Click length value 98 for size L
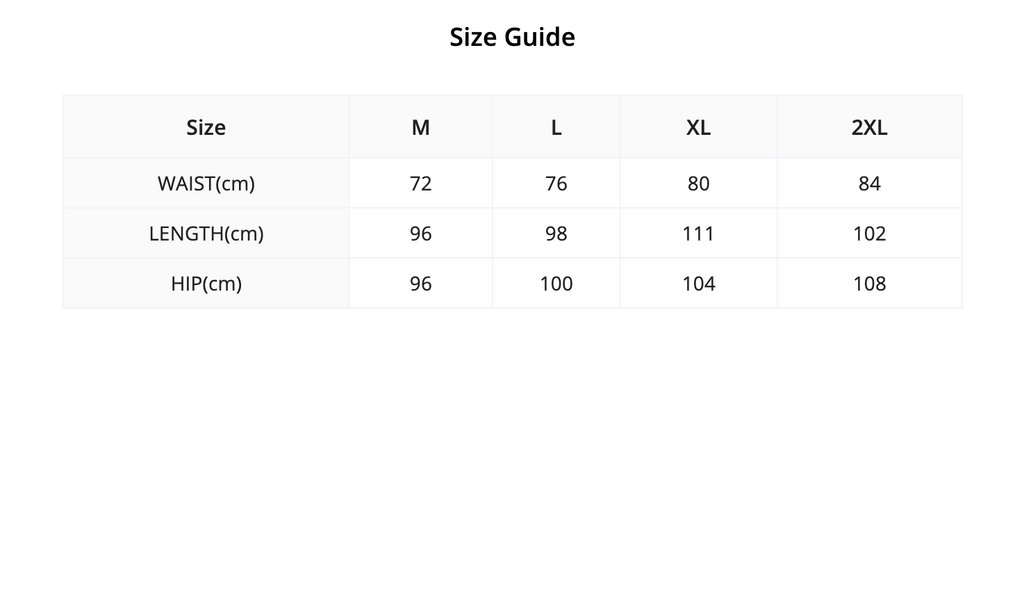This screenshot has height=602, width=1024. pyautogui.click(x=556, y=234)
